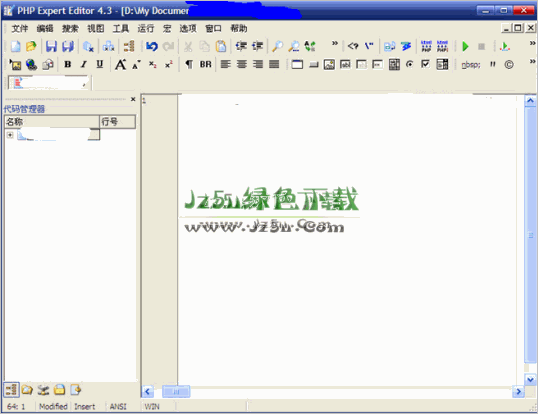Increase font size with large A icon

coord(120,64)
